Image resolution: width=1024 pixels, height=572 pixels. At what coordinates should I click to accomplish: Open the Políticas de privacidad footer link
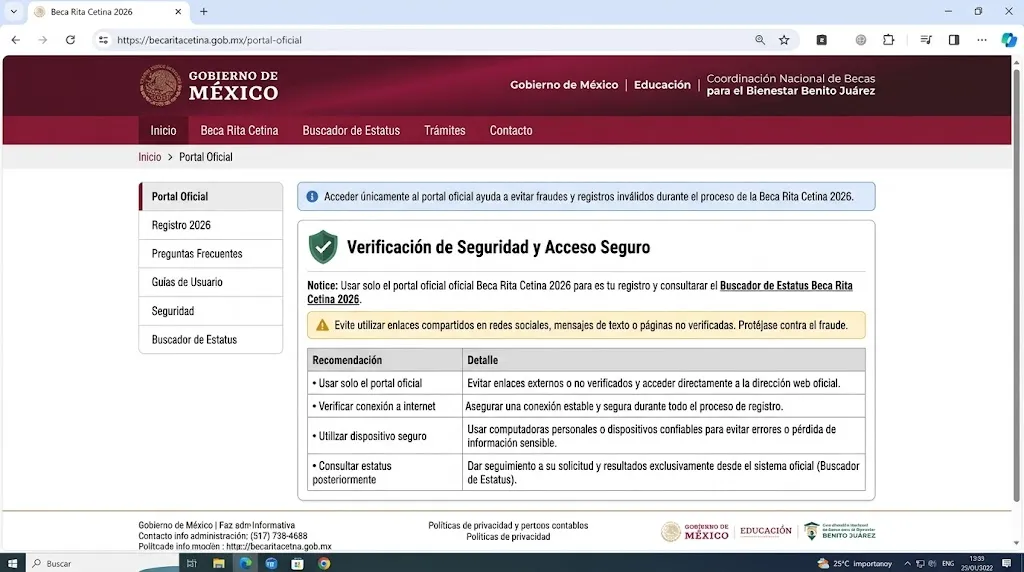[508, 537]
